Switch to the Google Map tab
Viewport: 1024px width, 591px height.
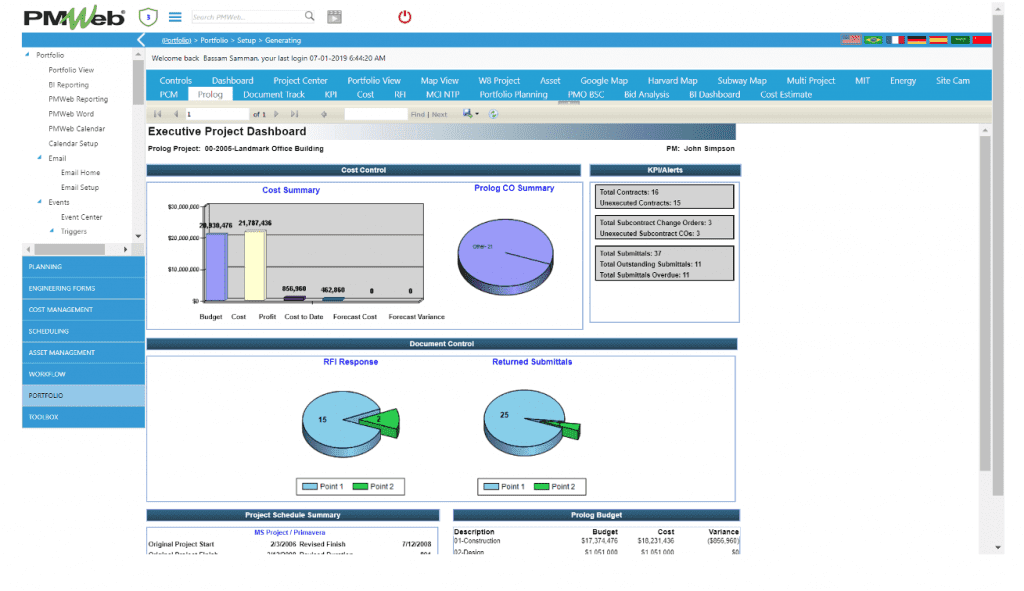[x=604, y=80]
